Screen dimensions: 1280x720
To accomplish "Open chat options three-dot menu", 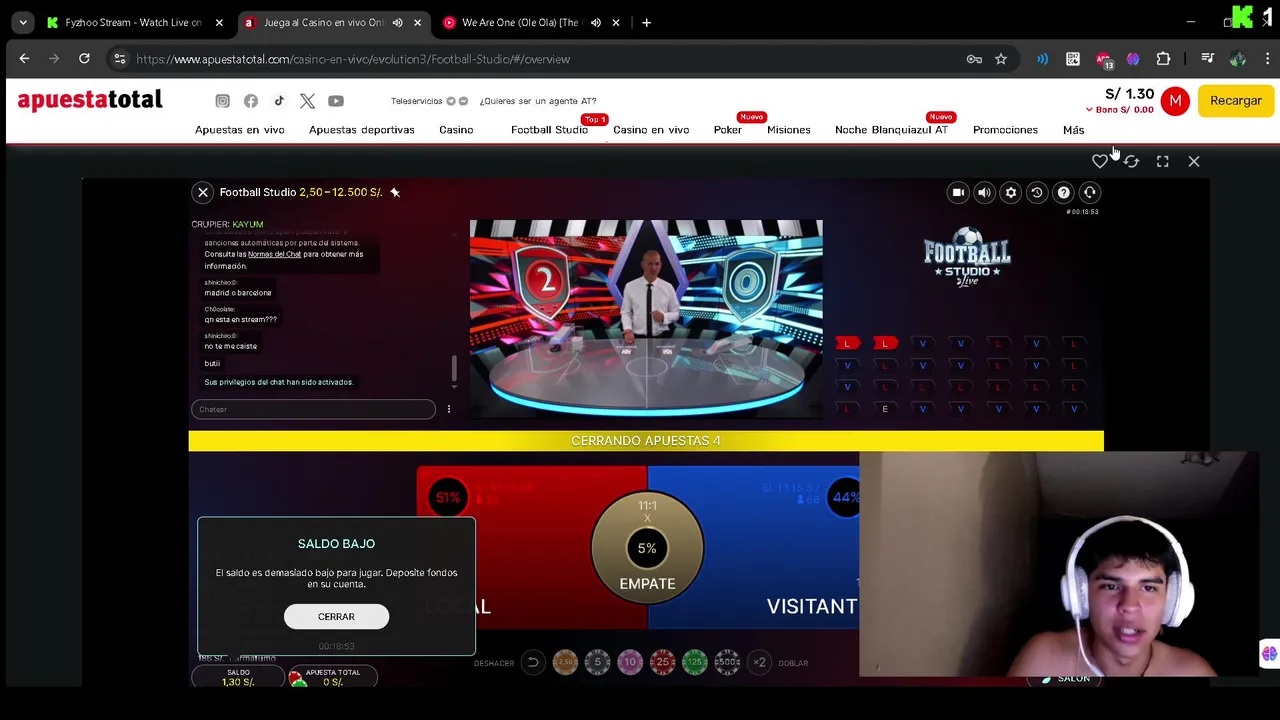I will pos(449,409).
